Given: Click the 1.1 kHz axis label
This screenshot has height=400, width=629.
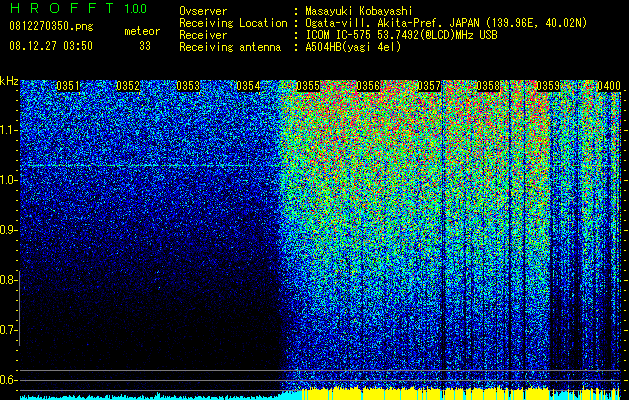Looking at the screenshot, I should tap(8, 130).
